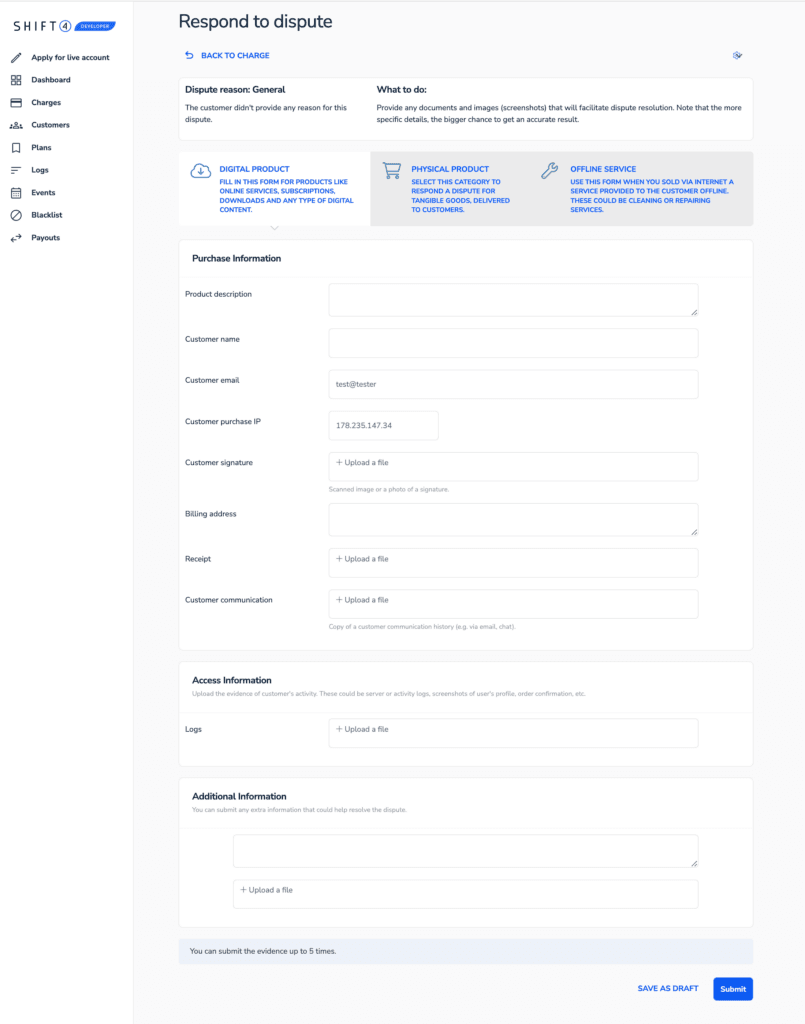Screen dimensions: 805x1024
Task: Open Customers in the sidebar
Action: click(x=50, y=125)
